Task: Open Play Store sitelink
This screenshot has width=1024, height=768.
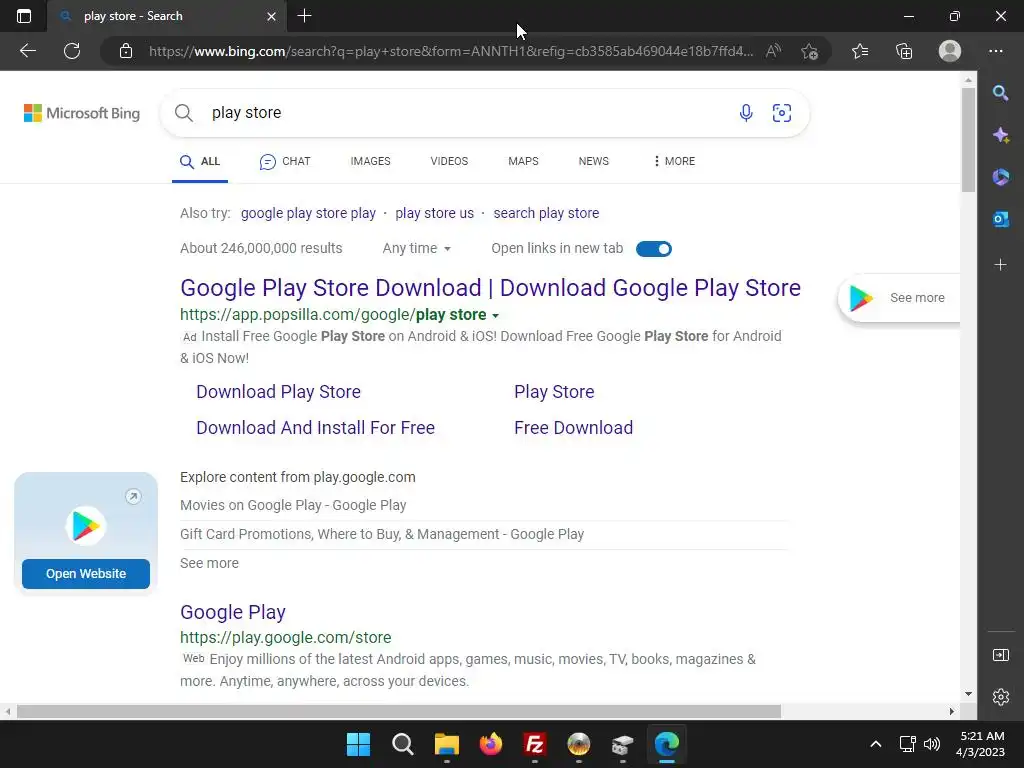Action: (x=554, y=392)
